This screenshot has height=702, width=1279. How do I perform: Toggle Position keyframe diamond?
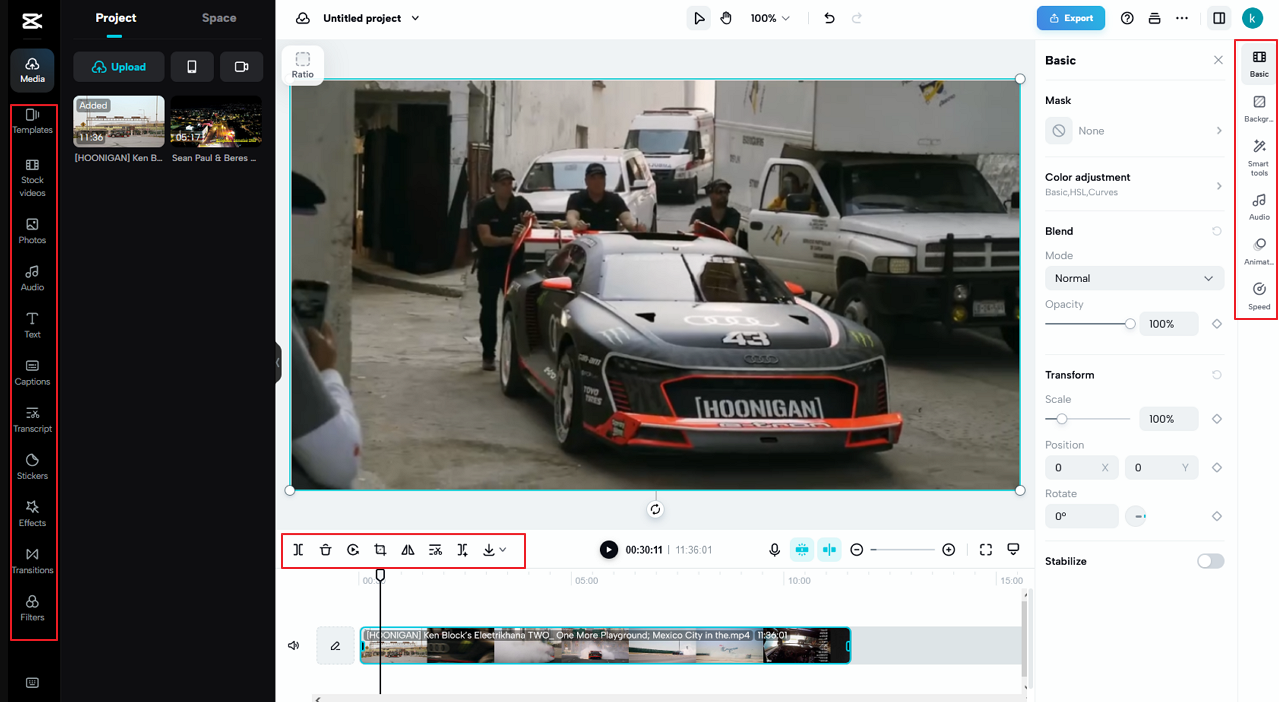click(1217, 468)
